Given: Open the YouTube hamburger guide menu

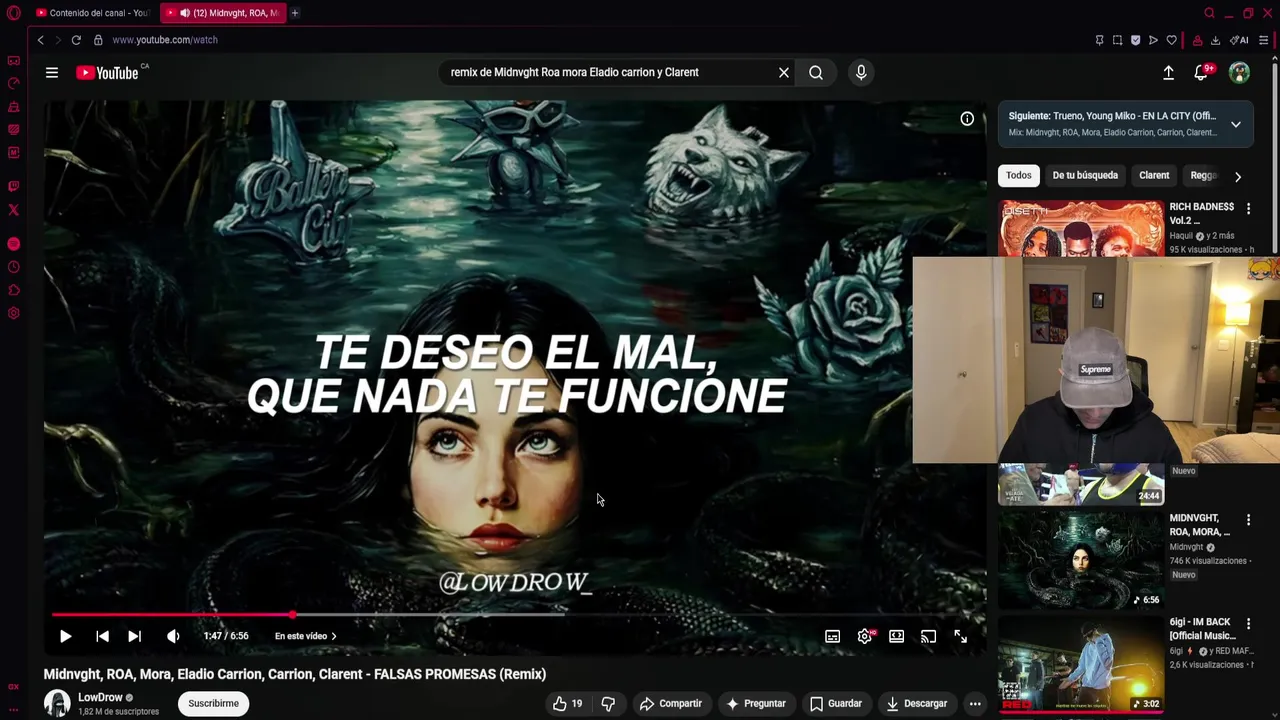Looking at the screenshot, I should [x=52, y=72].
